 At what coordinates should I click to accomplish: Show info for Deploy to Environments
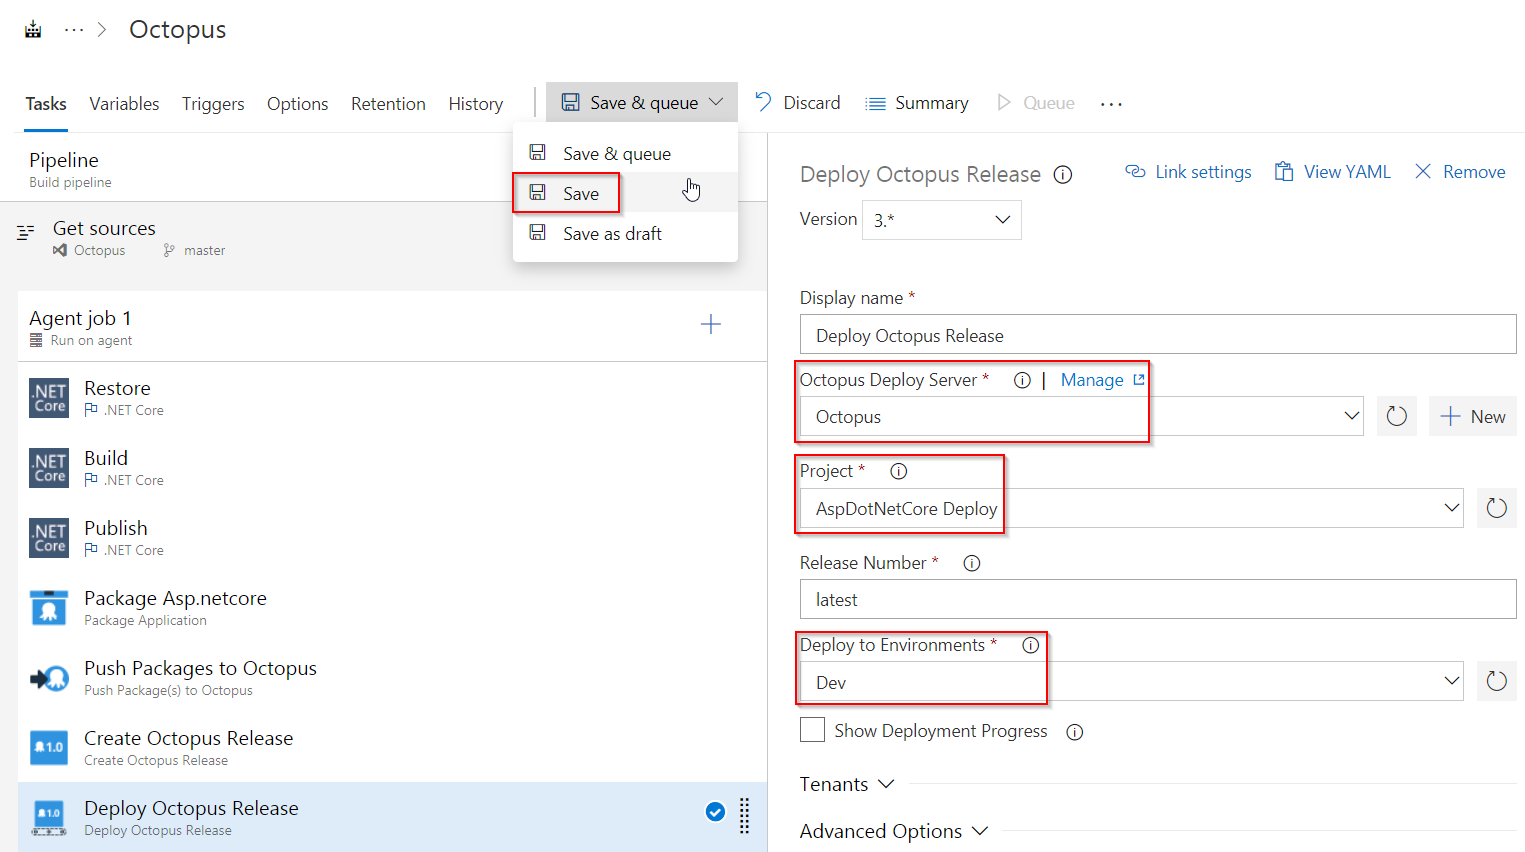point(1031,645)
